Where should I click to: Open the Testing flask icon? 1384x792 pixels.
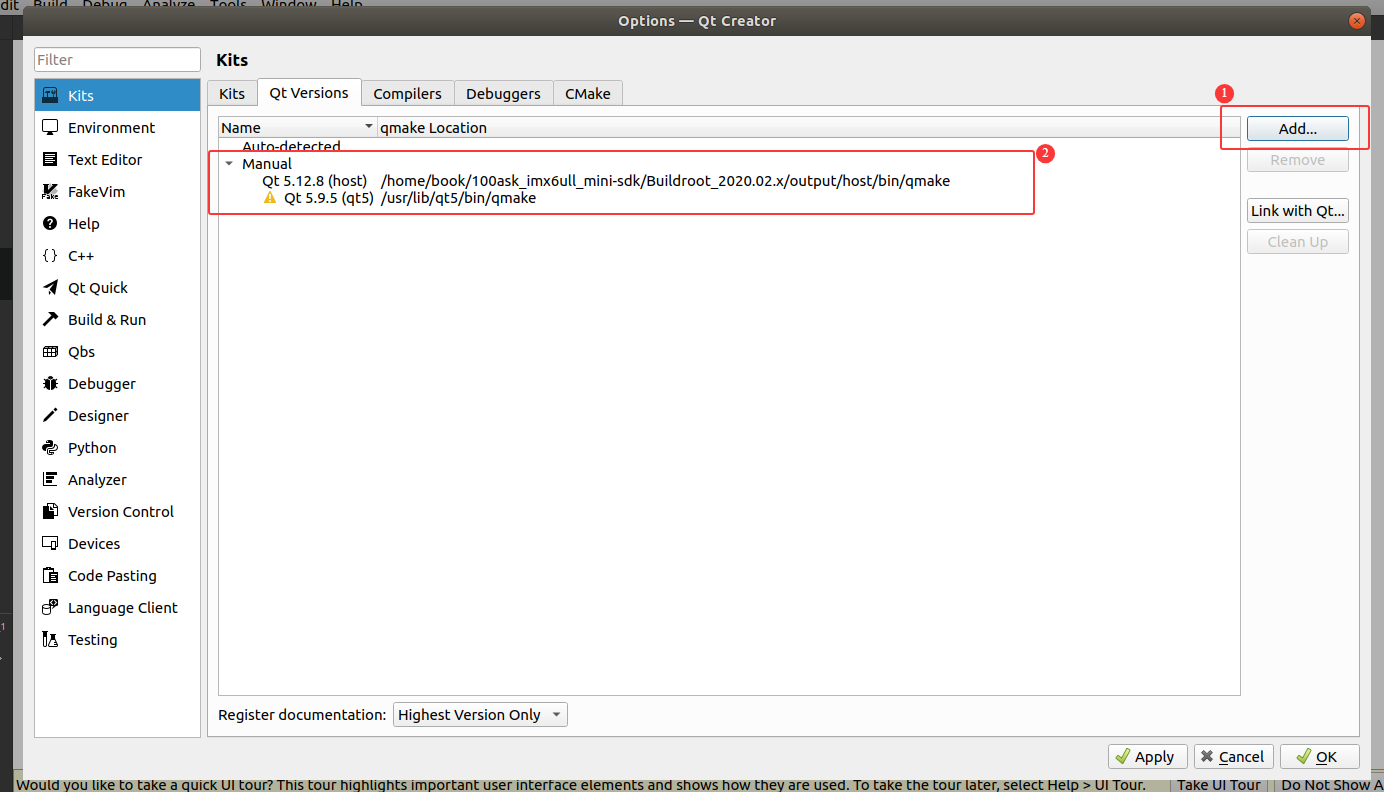[x=50, y=640]
